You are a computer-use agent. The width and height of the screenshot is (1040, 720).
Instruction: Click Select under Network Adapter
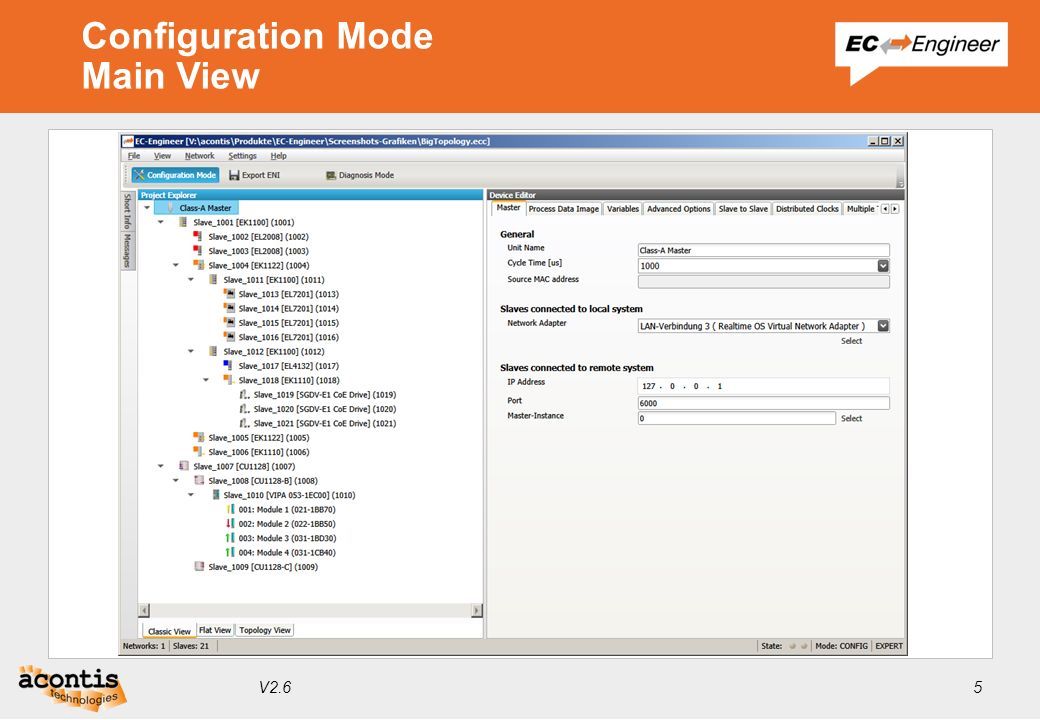pos(852,341)
